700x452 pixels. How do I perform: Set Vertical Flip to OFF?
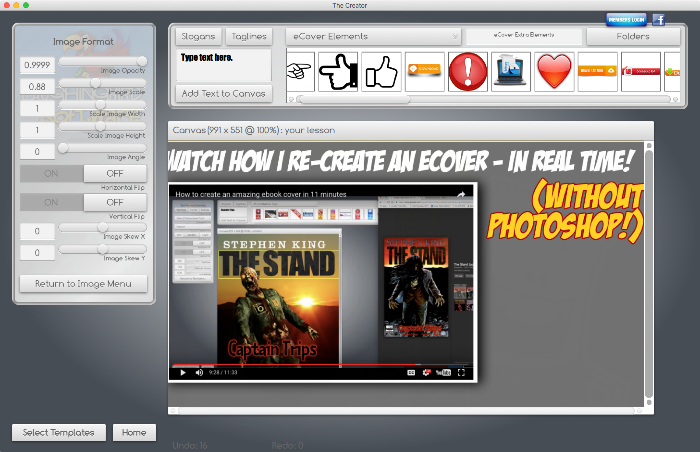pyautogui.click(x=116, y=202)
